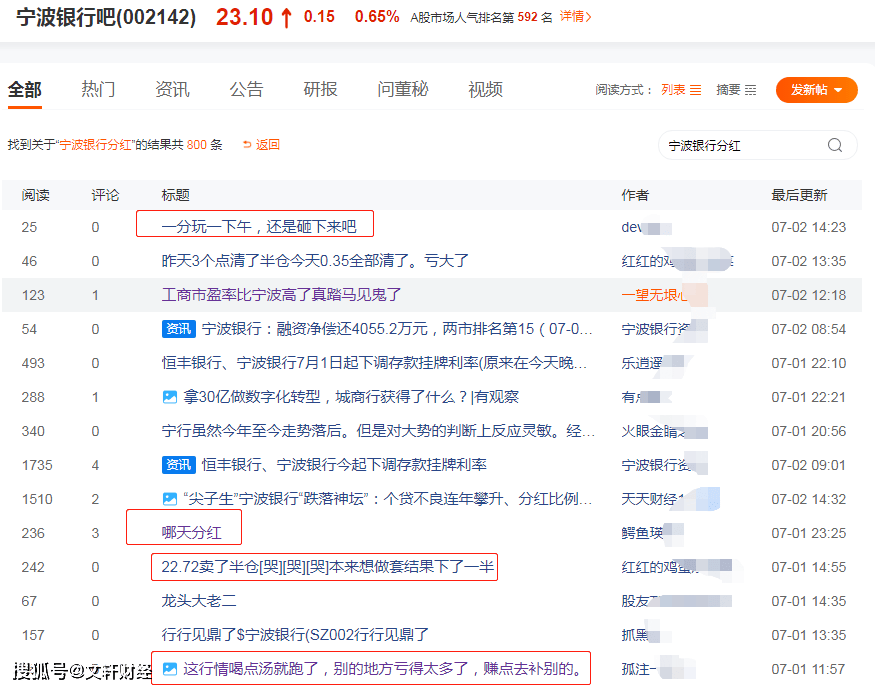Click the timestamp 07-02 09:01
The width and height of the screenshot is (875, 690).
(809, 465)
